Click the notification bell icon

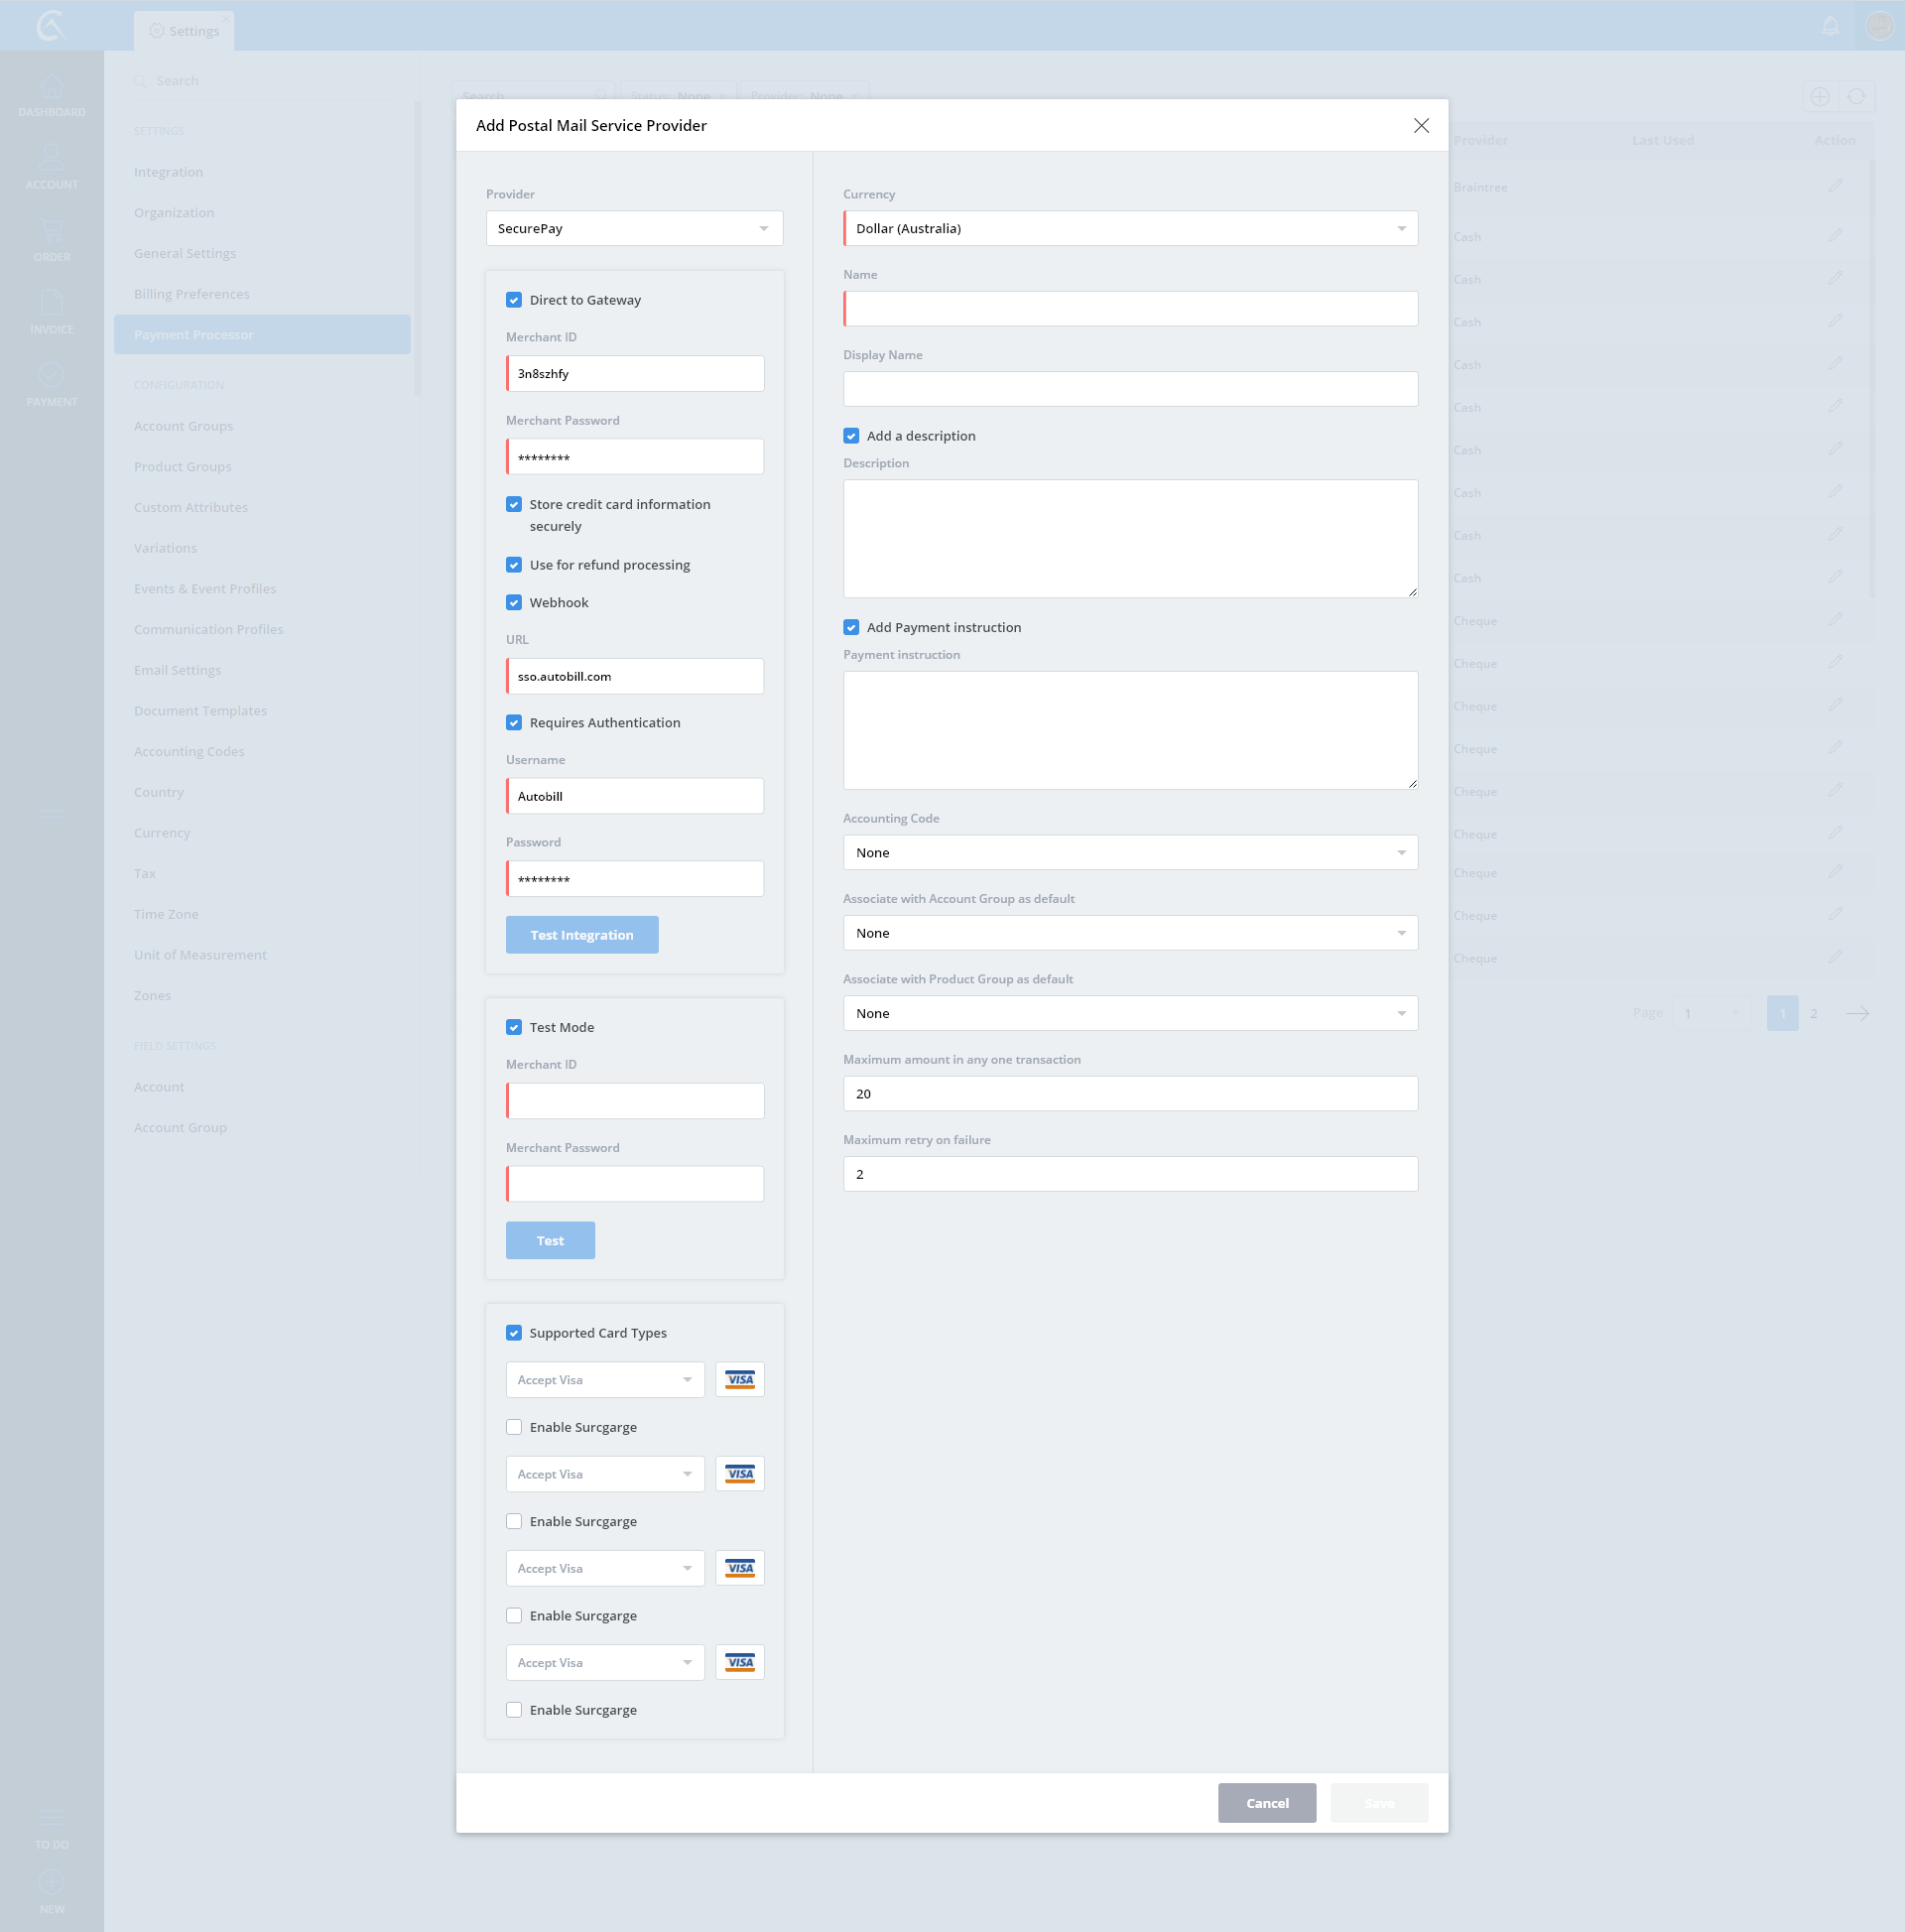[1830, 26]
